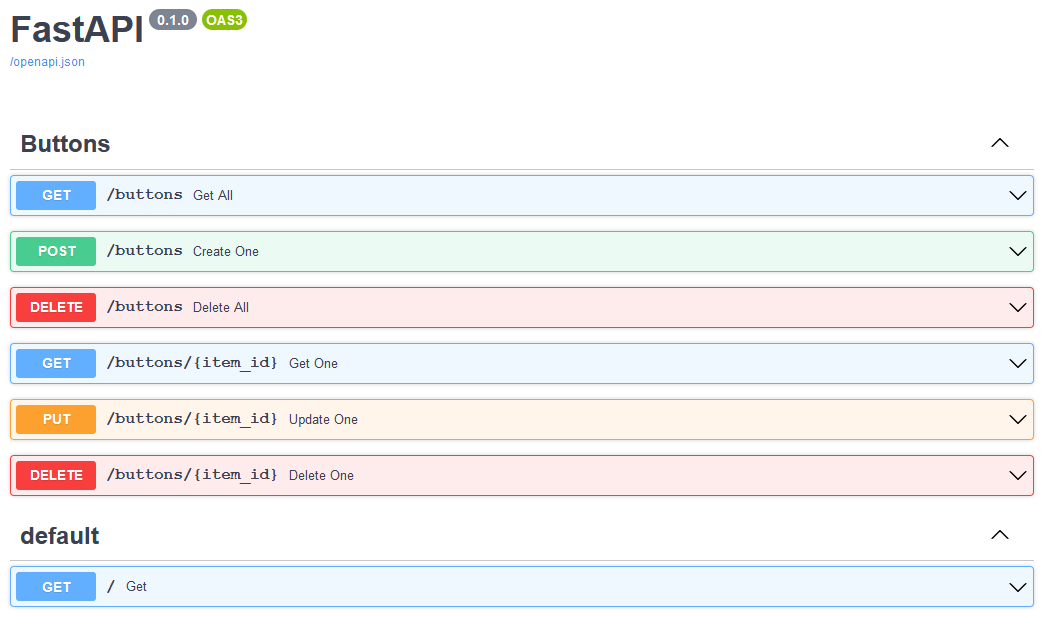Select the Buttons tag heading
1045x633 pixels.
coord(65,144)
